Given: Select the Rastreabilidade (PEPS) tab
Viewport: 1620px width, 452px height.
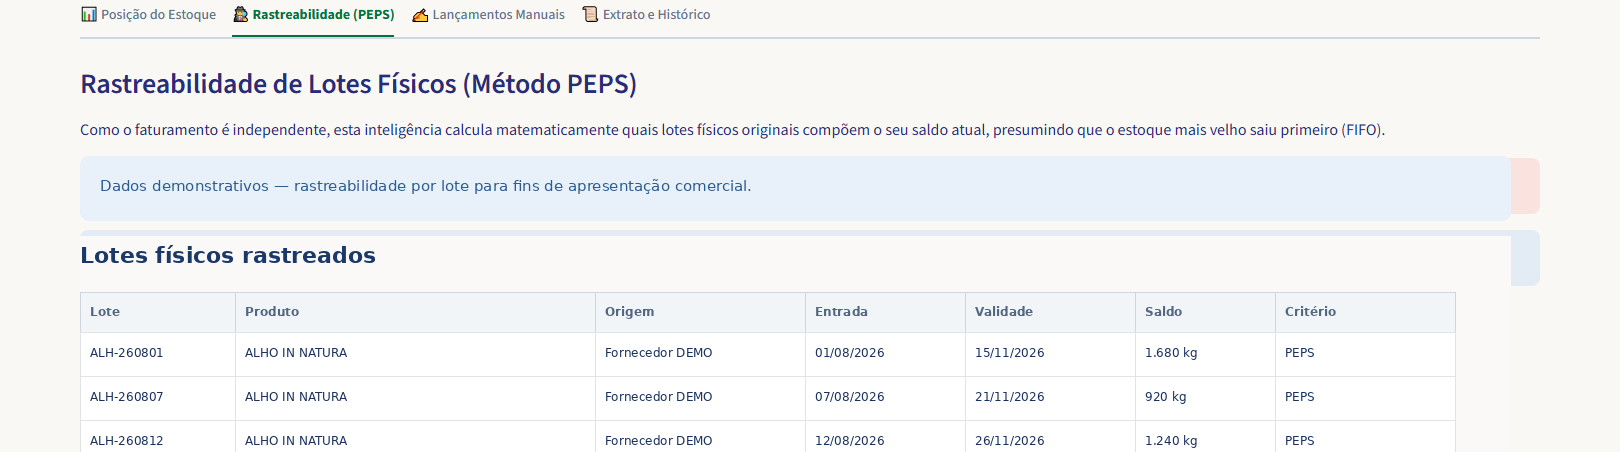Looking at the screenshot, I should 313,14.
